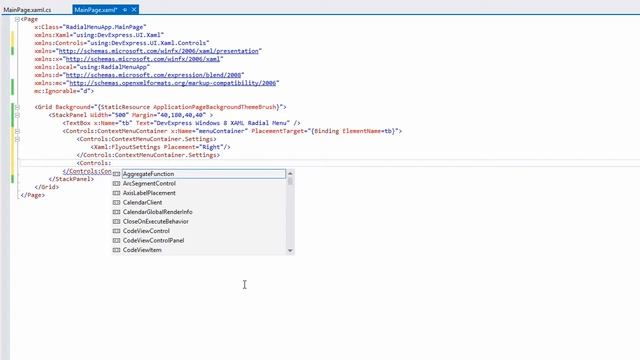This screenshot has width=640, height=360.
Task: Click the icon beside AxisLabelPlacement
Action: pyautogui.click(x=116, y=193)
